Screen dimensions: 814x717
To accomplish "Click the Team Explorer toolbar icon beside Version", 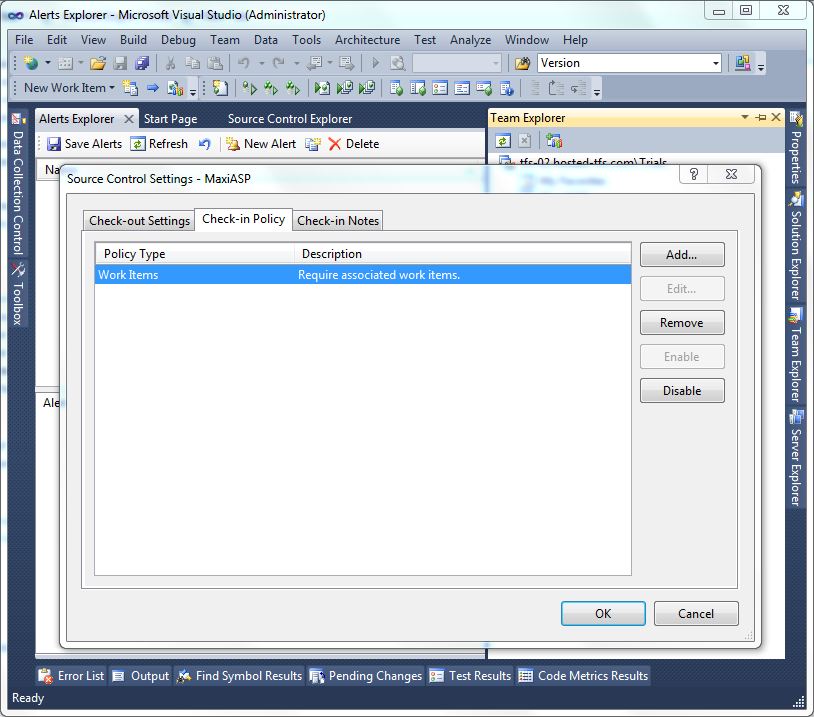I will [x=743, y=63].
